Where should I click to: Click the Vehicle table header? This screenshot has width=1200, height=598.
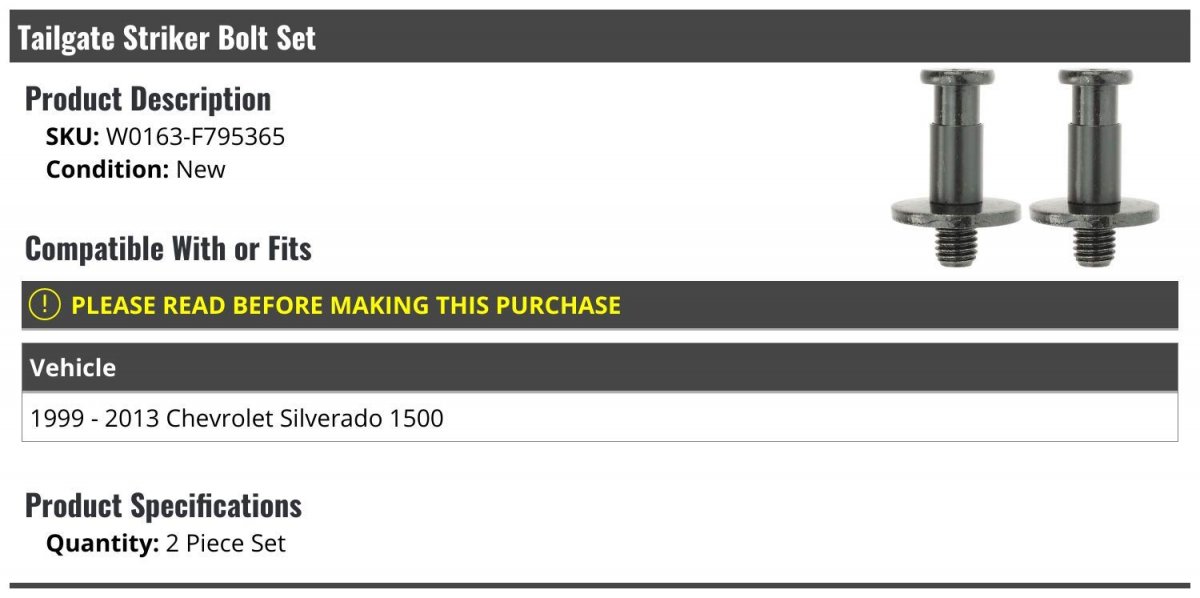point(600,367)
